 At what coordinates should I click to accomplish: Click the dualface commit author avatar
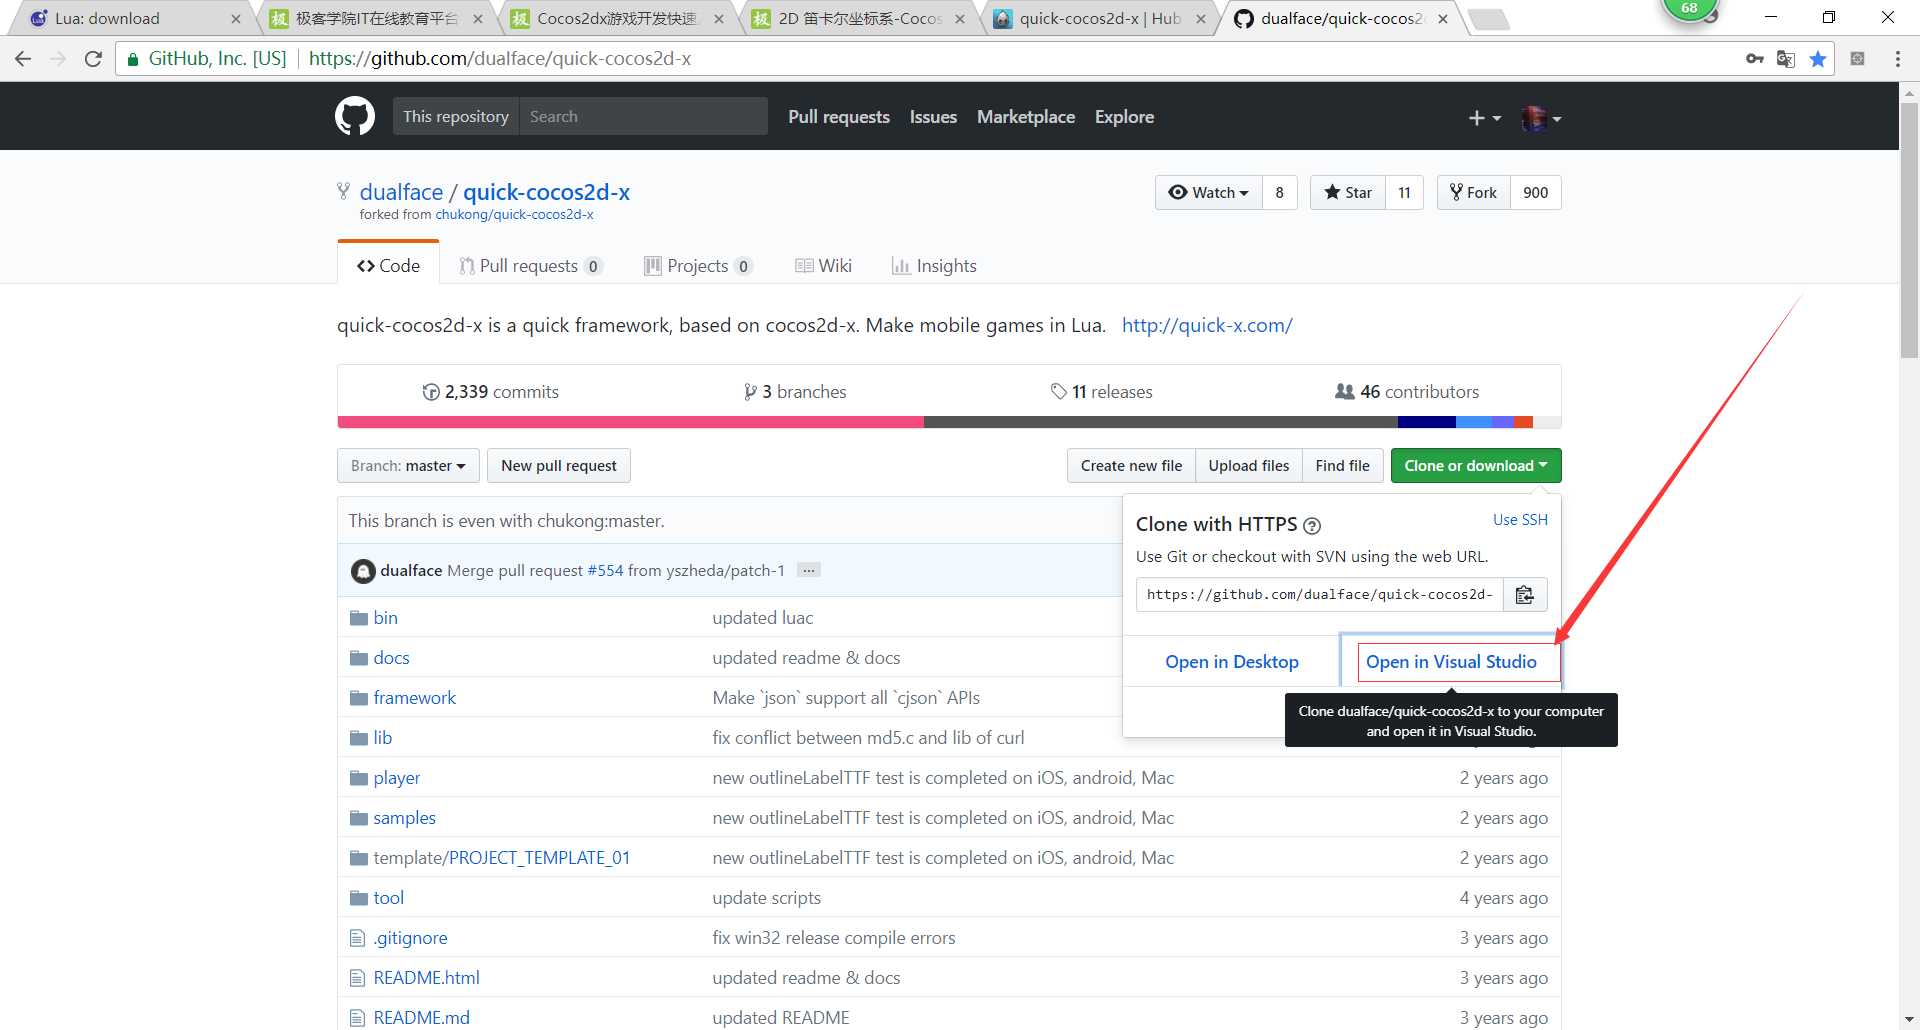click(363, 571)
